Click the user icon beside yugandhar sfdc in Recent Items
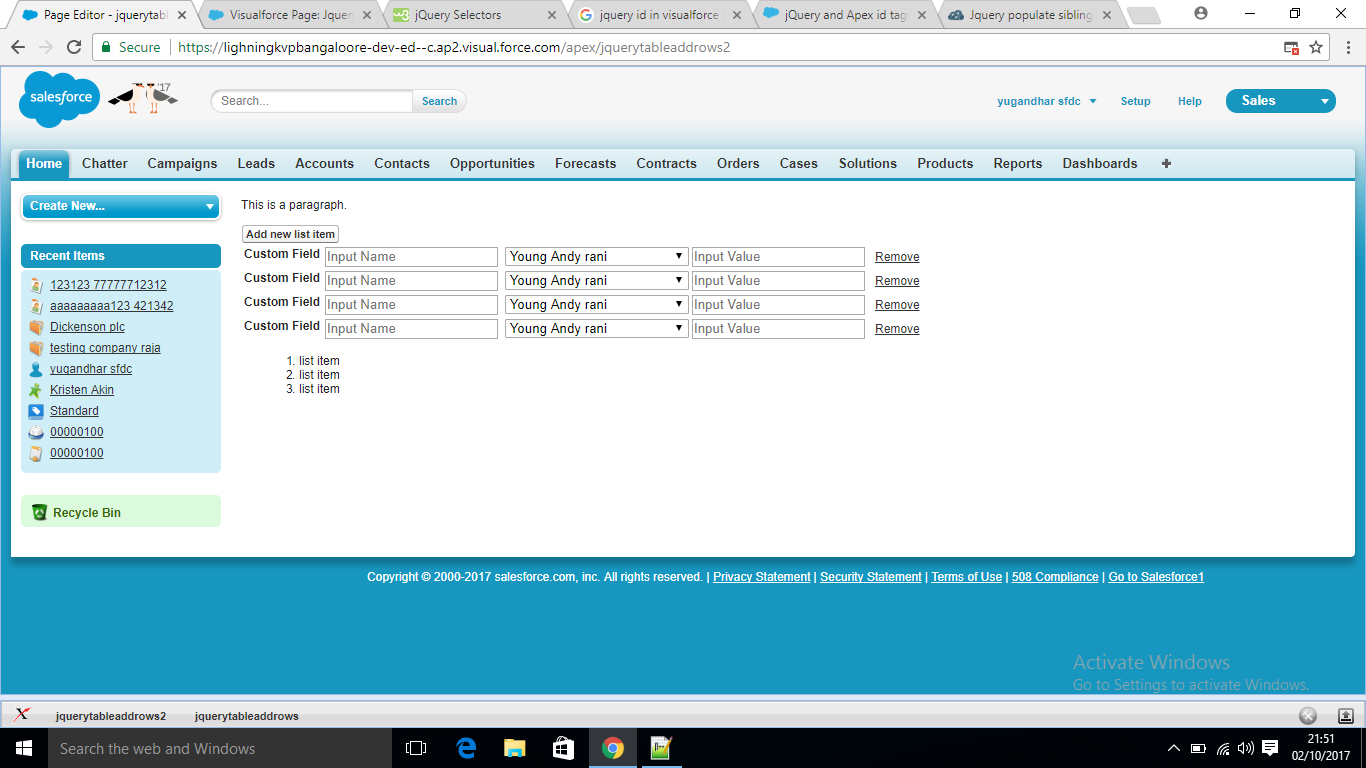The image size is (1366, 768). (37, 369)
